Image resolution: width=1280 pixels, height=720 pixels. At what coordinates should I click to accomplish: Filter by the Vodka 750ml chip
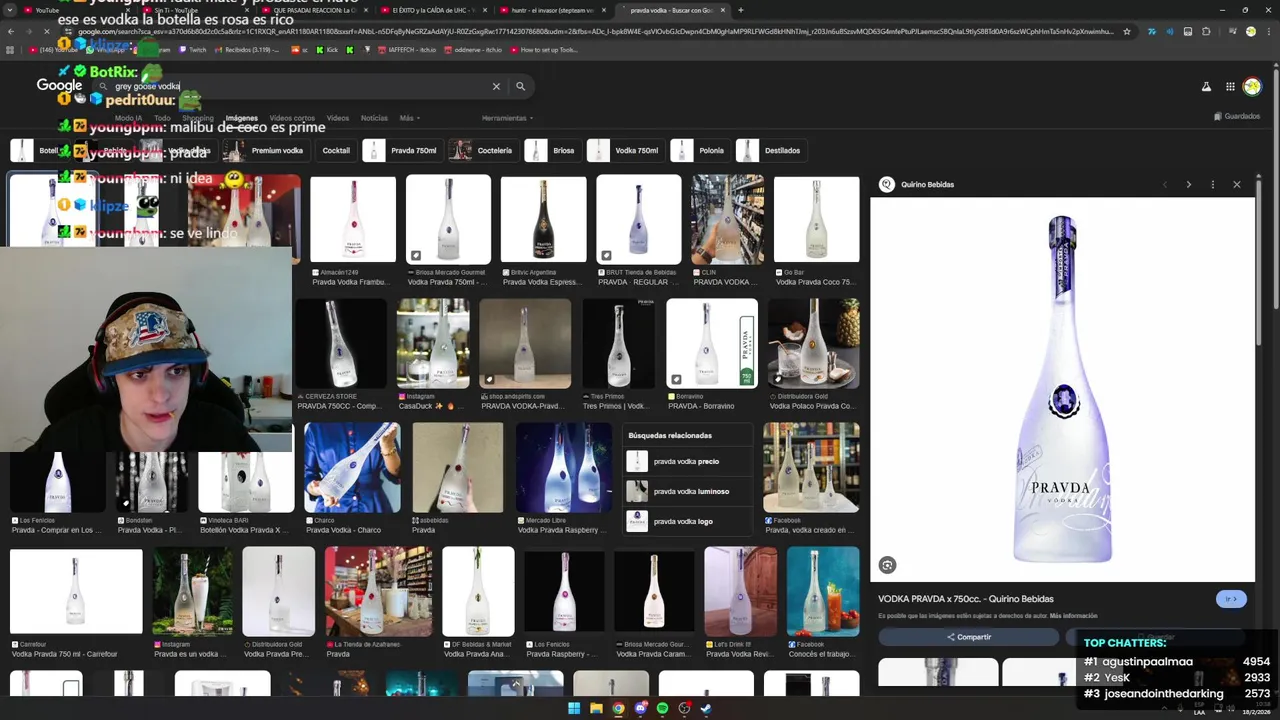tap(625, 151)
